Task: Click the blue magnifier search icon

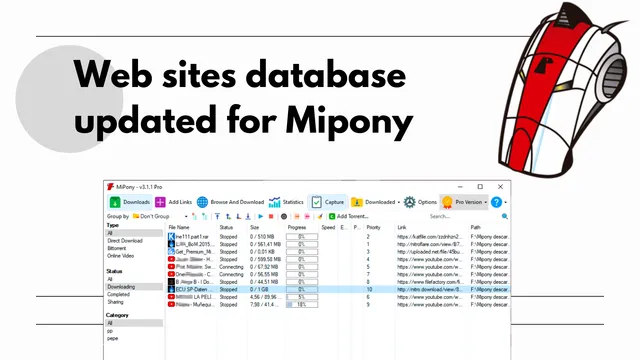Action: pyautogui.click(x=505, y=216)
